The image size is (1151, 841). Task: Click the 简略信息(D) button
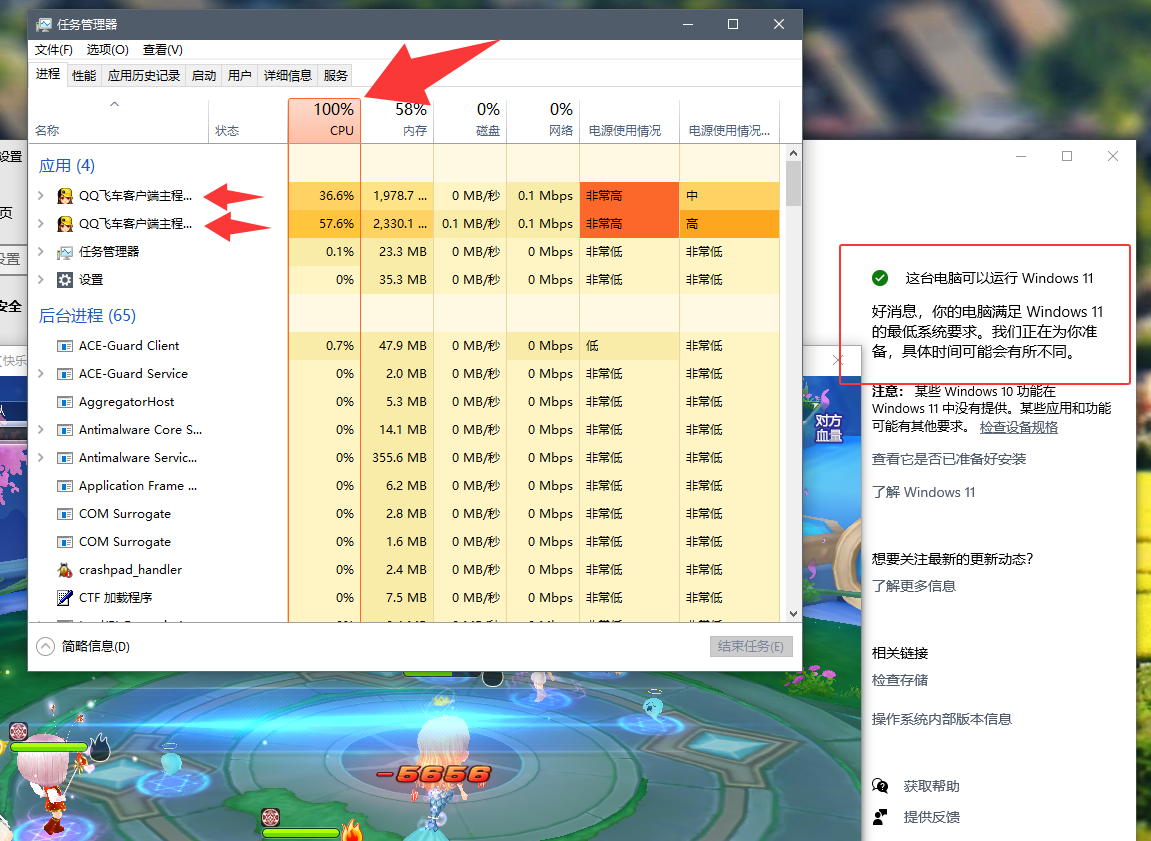(83, 647)
